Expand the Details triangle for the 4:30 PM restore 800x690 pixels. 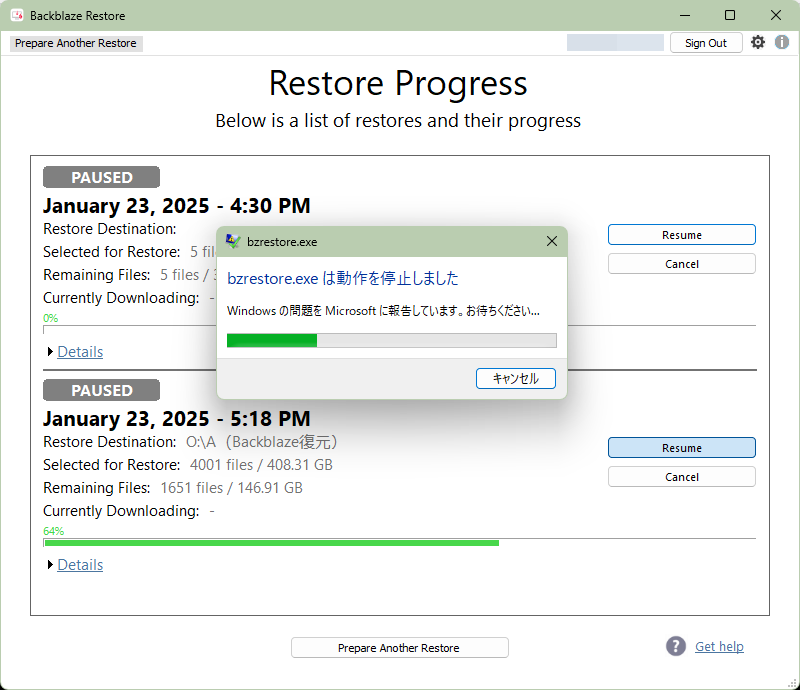[51, 352]
